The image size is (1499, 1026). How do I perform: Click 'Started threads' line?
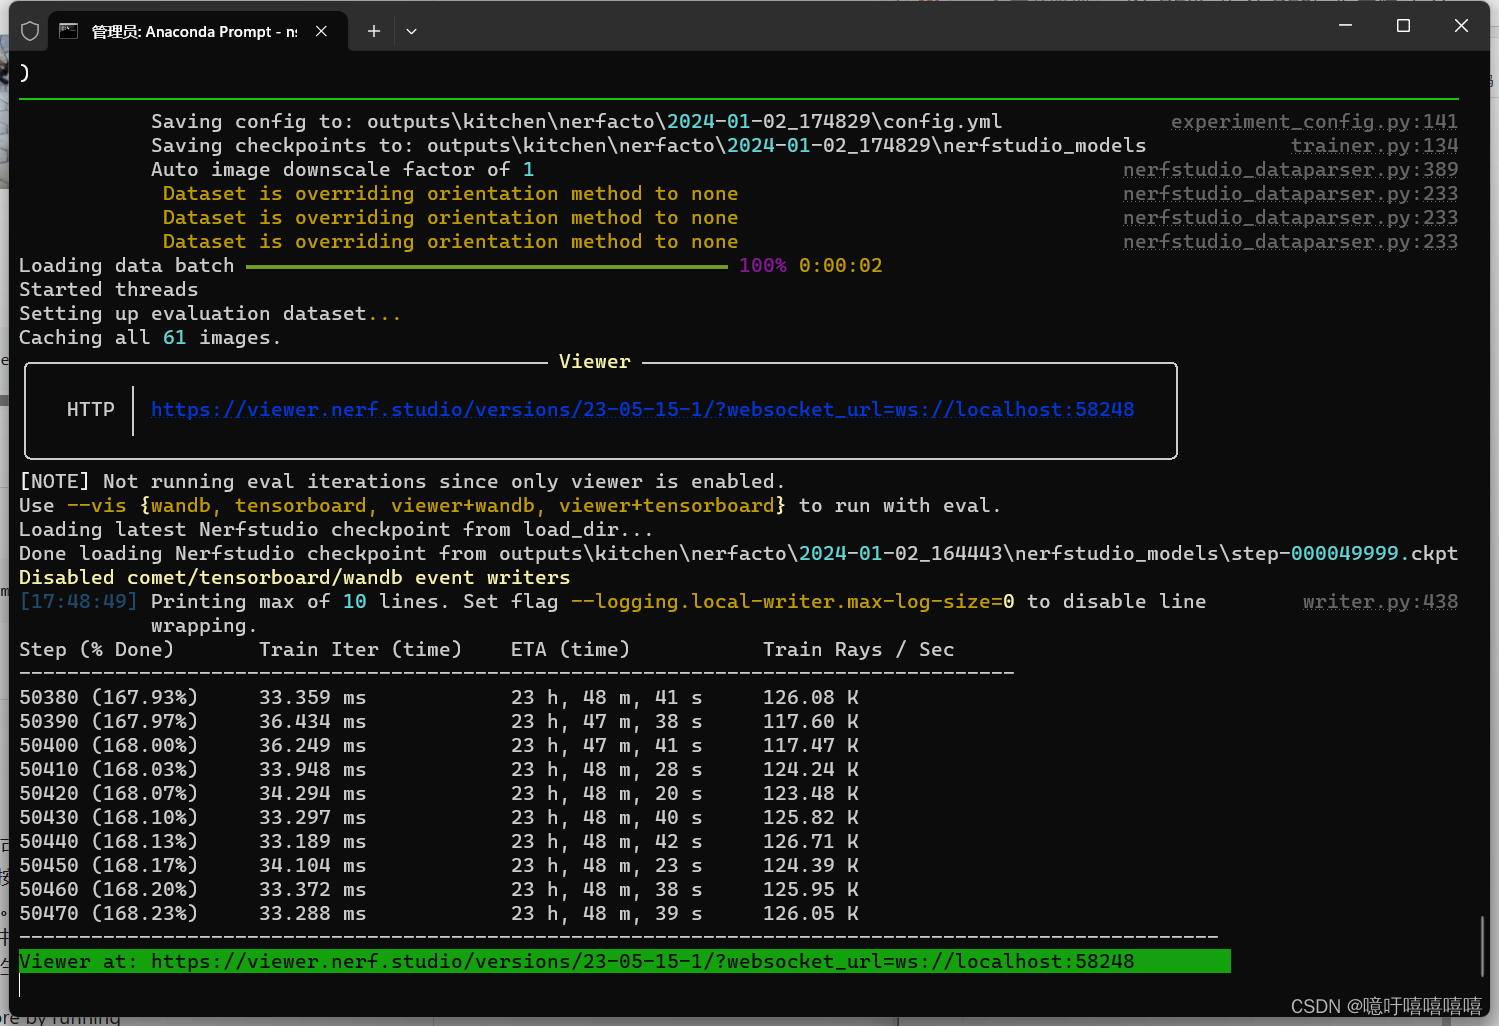click(108, 289)
